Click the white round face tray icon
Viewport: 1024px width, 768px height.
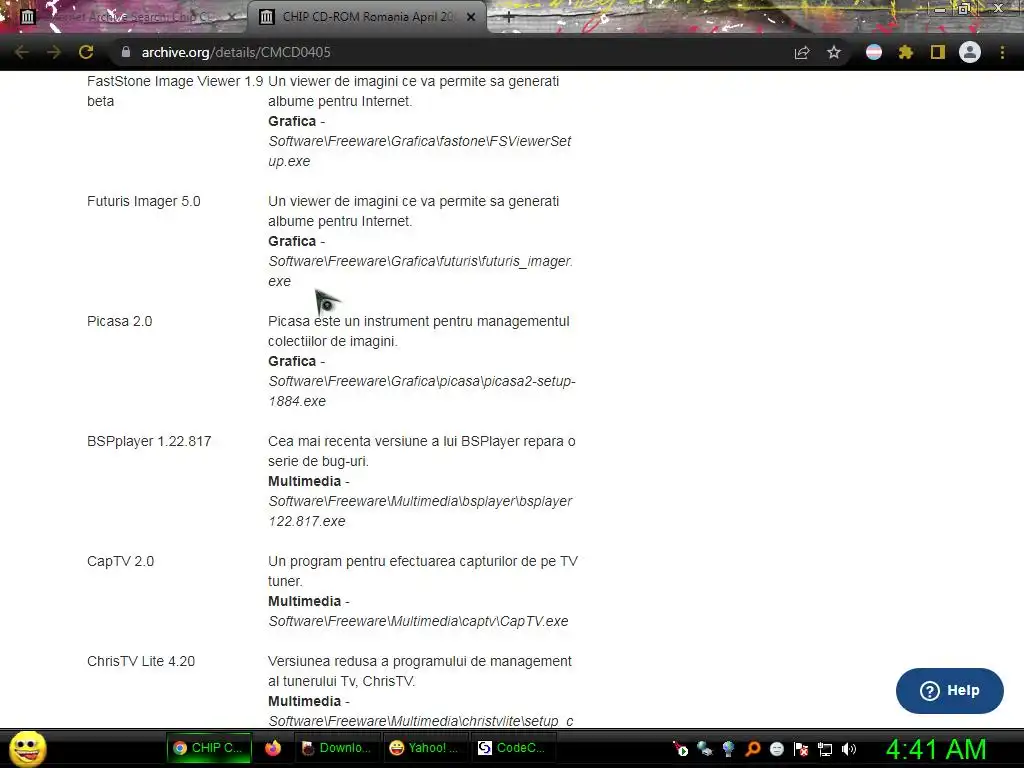[x=777, y=750]
